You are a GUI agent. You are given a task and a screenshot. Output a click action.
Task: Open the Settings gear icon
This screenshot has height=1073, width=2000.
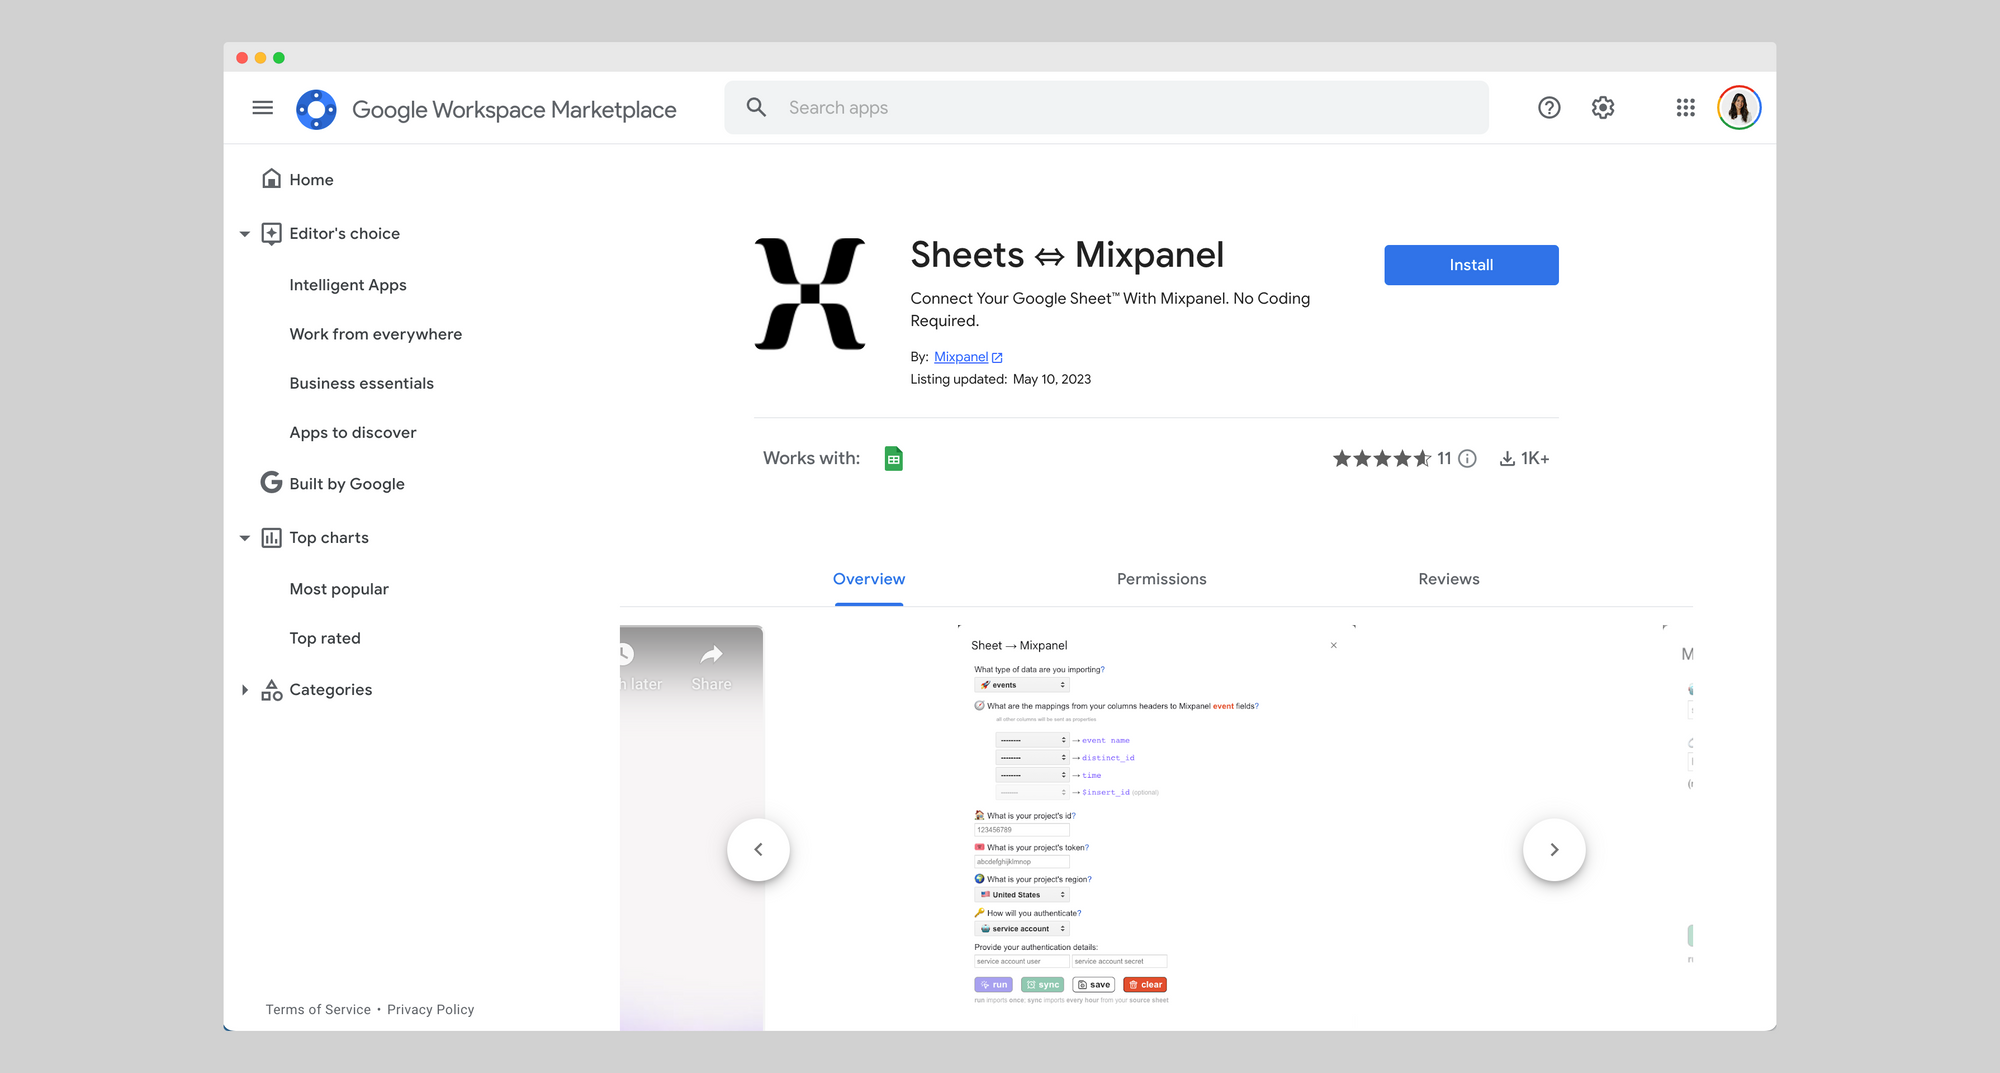[x=1603, y=108]
